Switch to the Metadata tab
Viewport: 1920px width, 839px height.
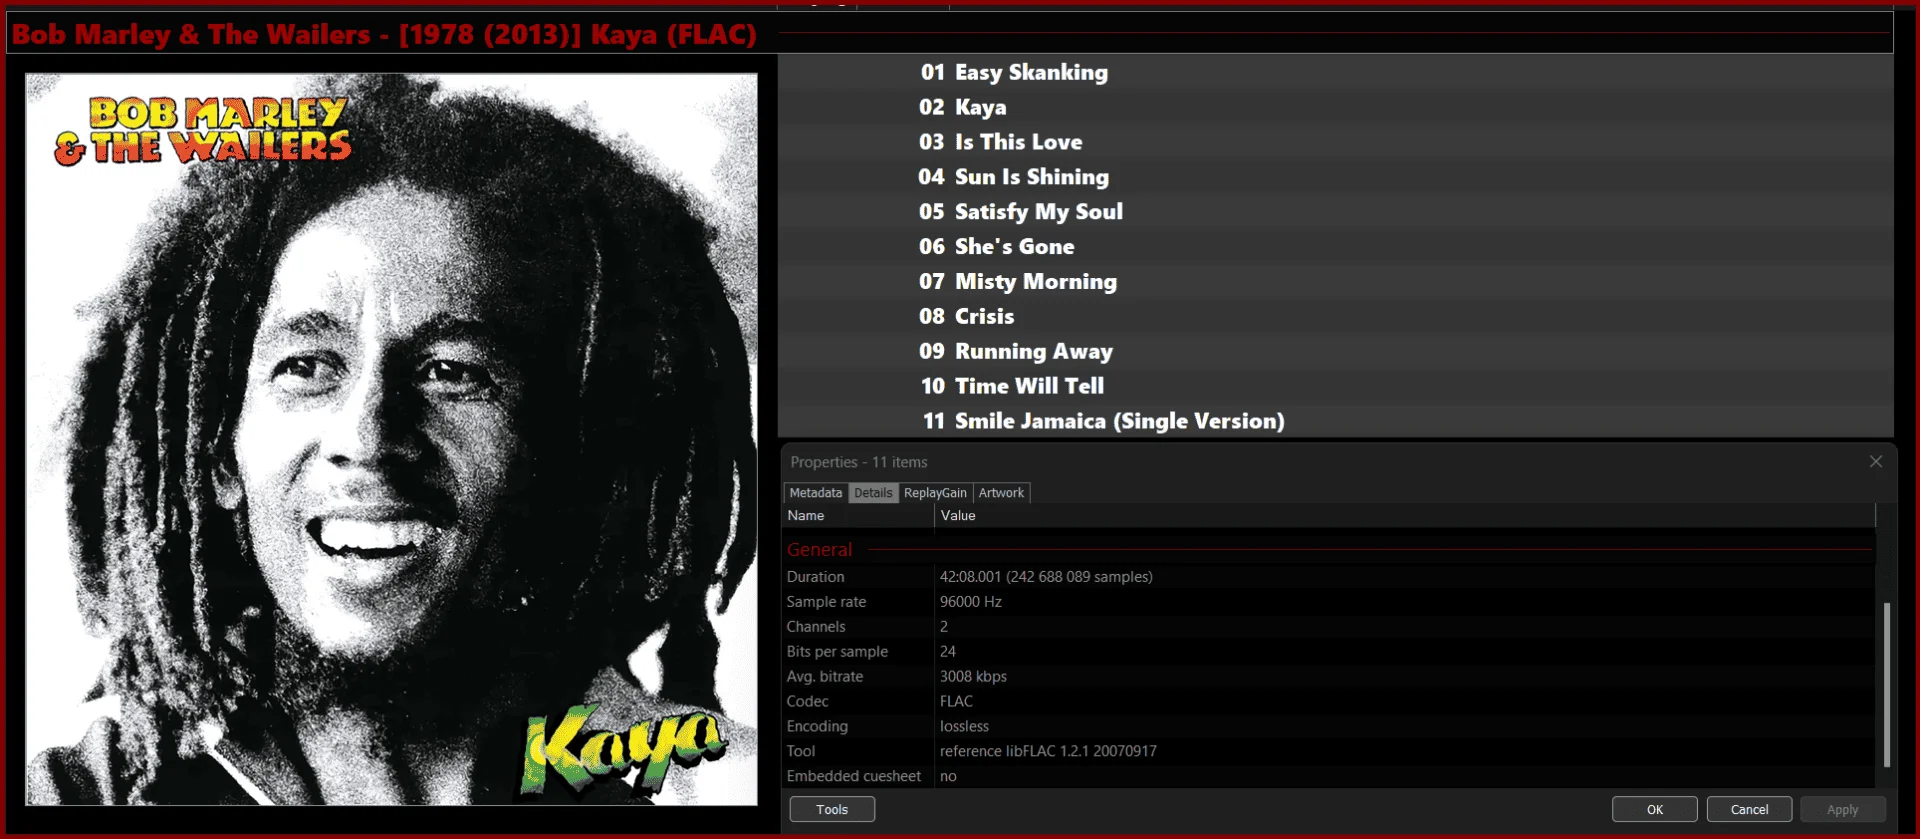coord(815,493)
